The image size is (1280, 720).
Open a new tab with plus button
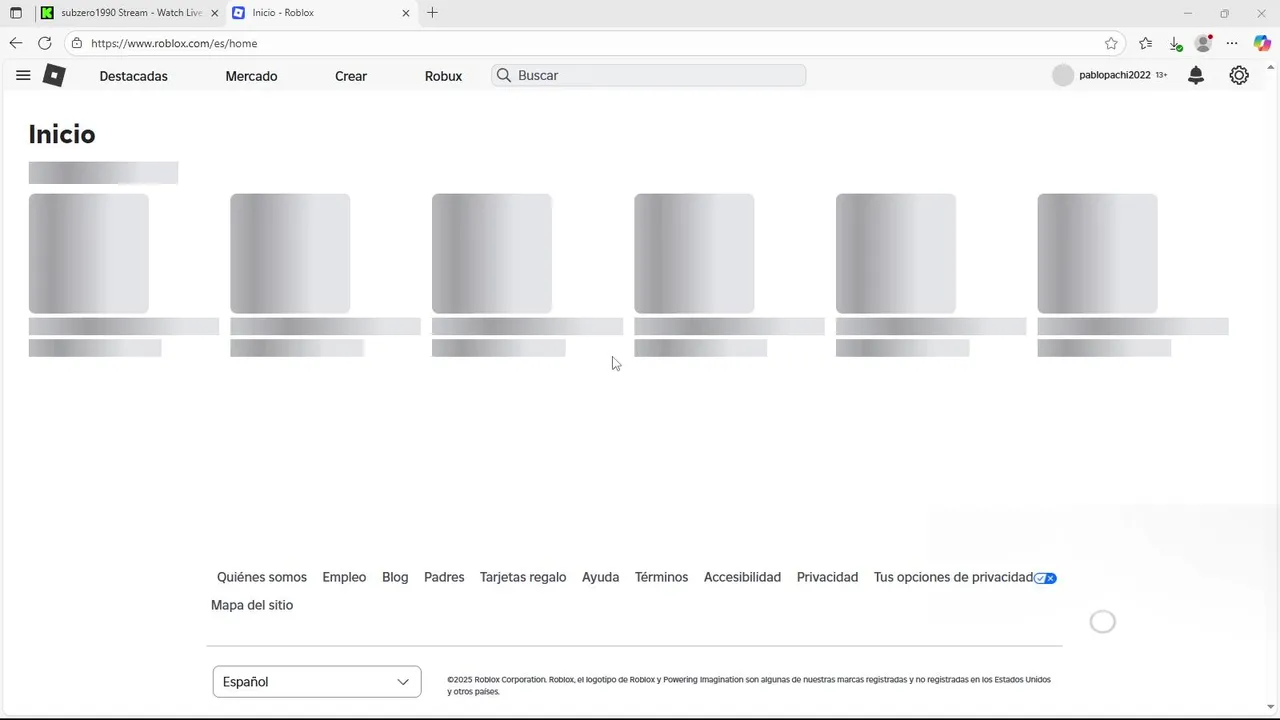click(x=432, y=13)
